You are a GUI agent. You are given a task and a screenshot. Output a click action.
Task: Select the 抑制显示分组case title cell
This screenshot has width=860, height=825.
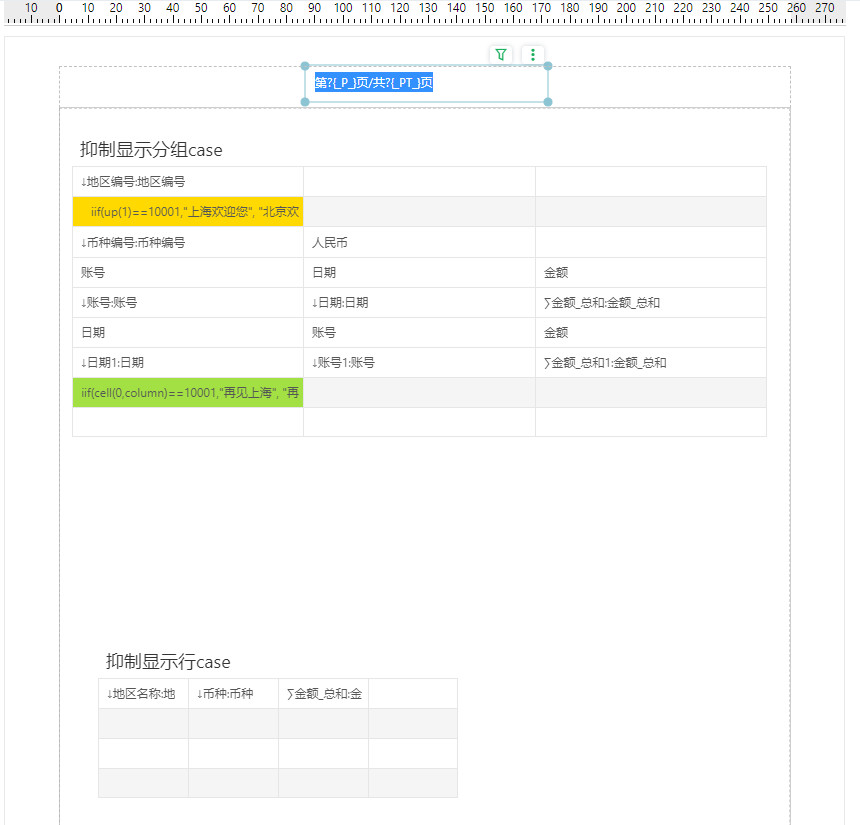[x=150, y=150]
